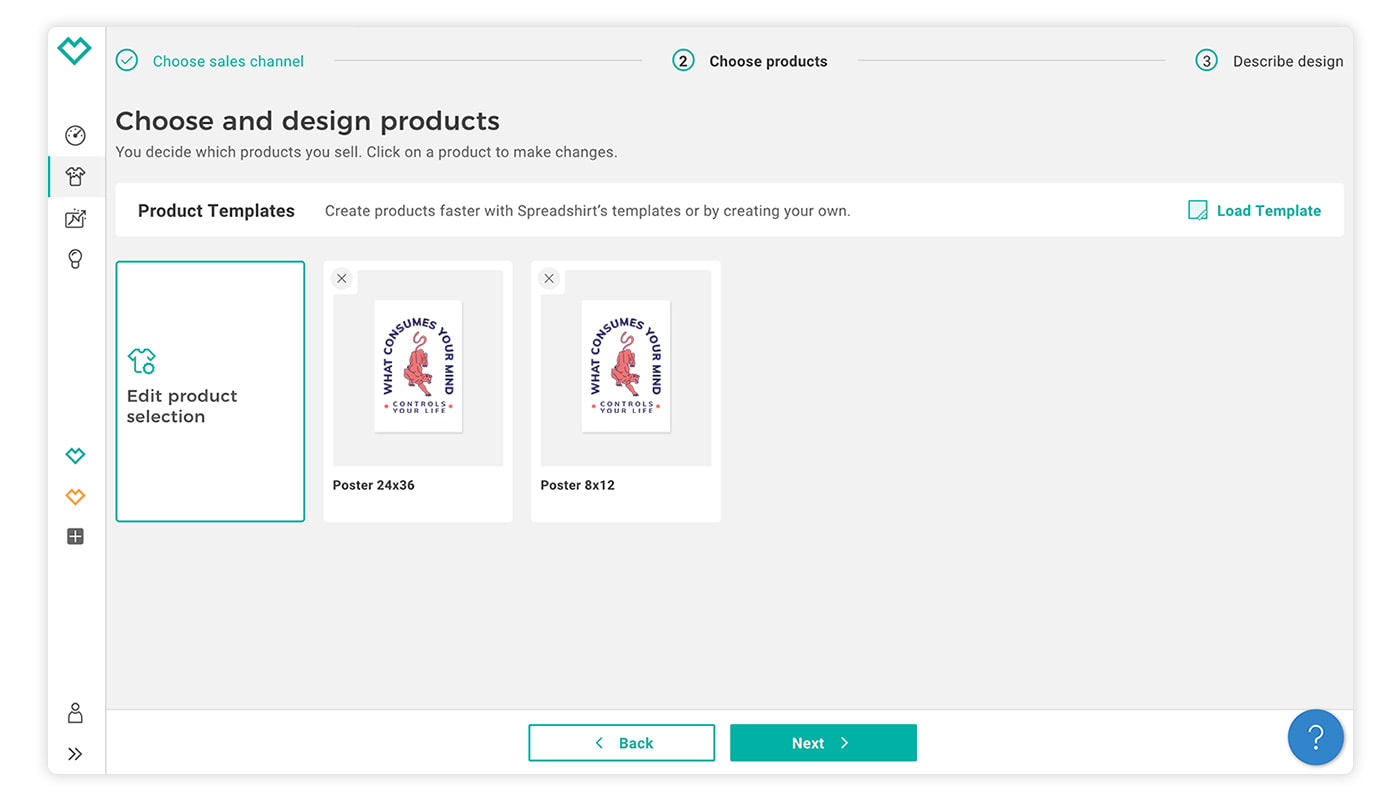Remove the Poster 8x12 product
This screenshot has width=1400, height=800.
[x=549, y=279]
